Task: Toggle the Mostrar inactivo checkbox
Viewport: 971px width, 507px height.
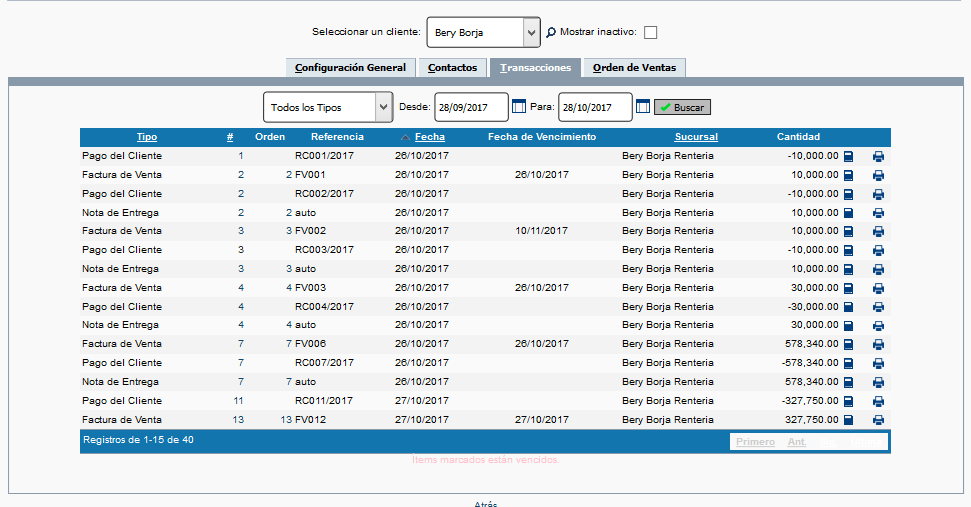Action: coord(650,33)
